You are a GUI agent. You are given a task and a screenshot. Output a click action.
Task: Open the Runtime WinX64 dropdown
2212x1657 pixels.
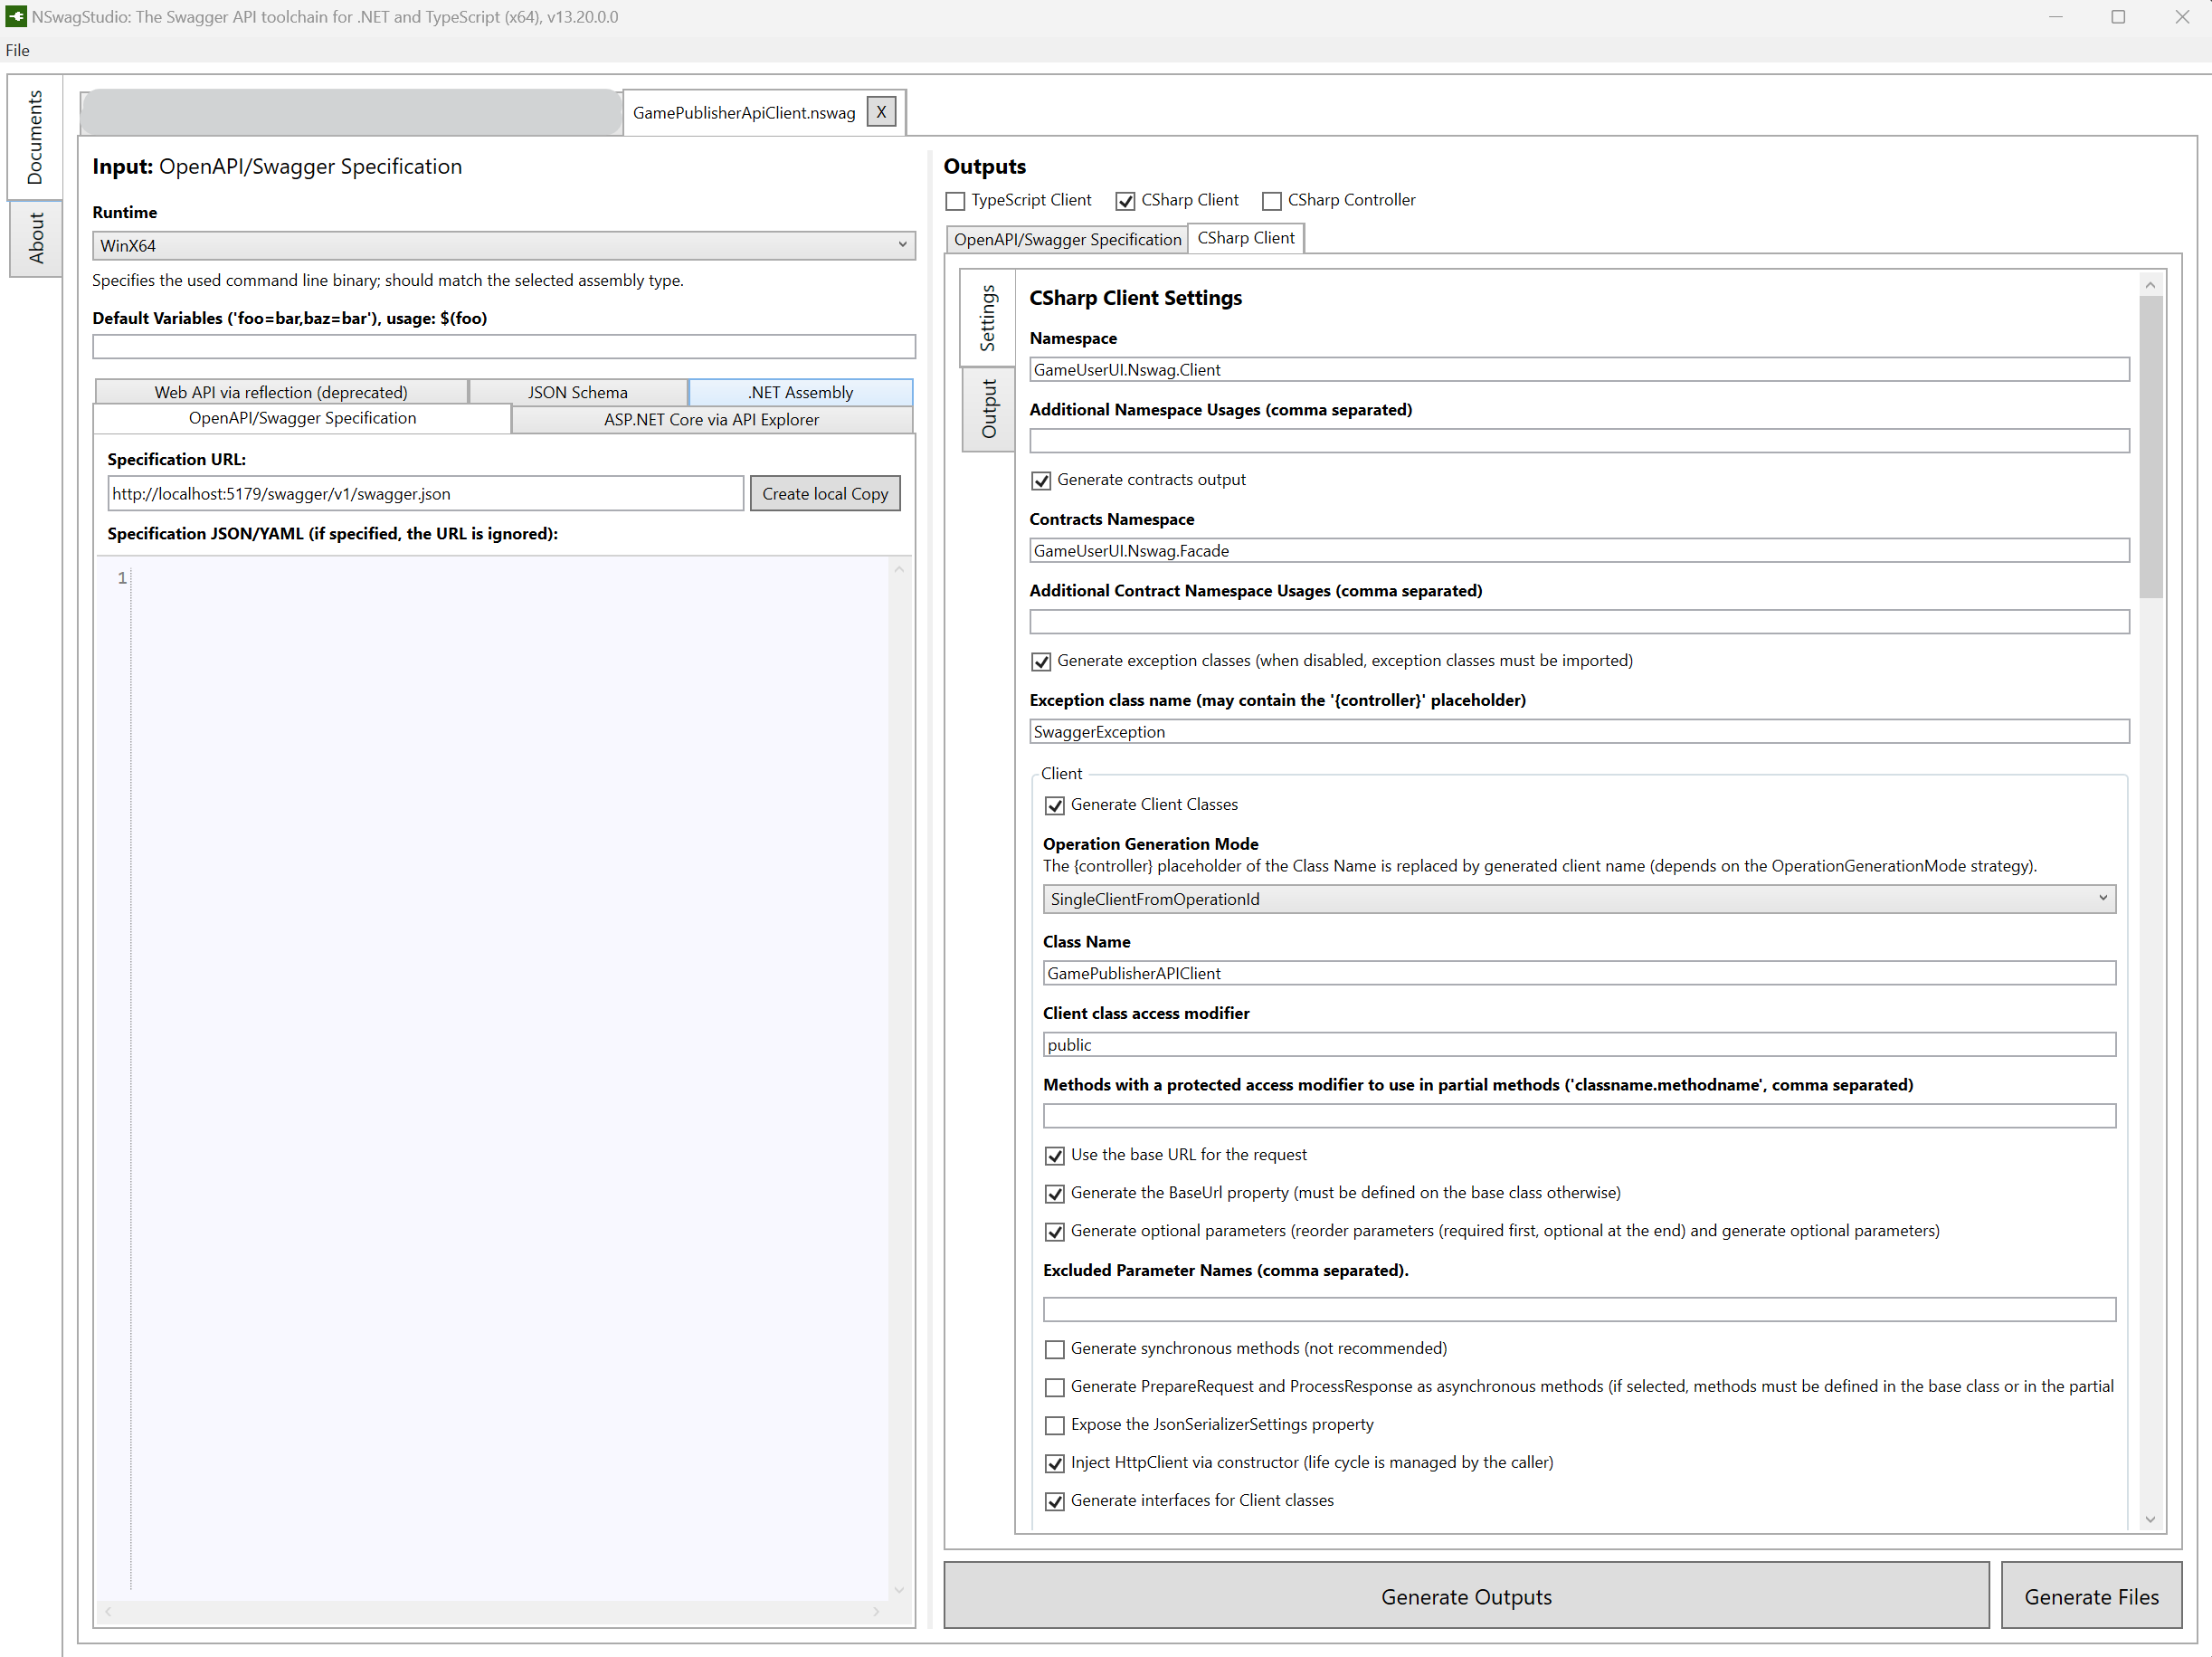click(503, 245)
